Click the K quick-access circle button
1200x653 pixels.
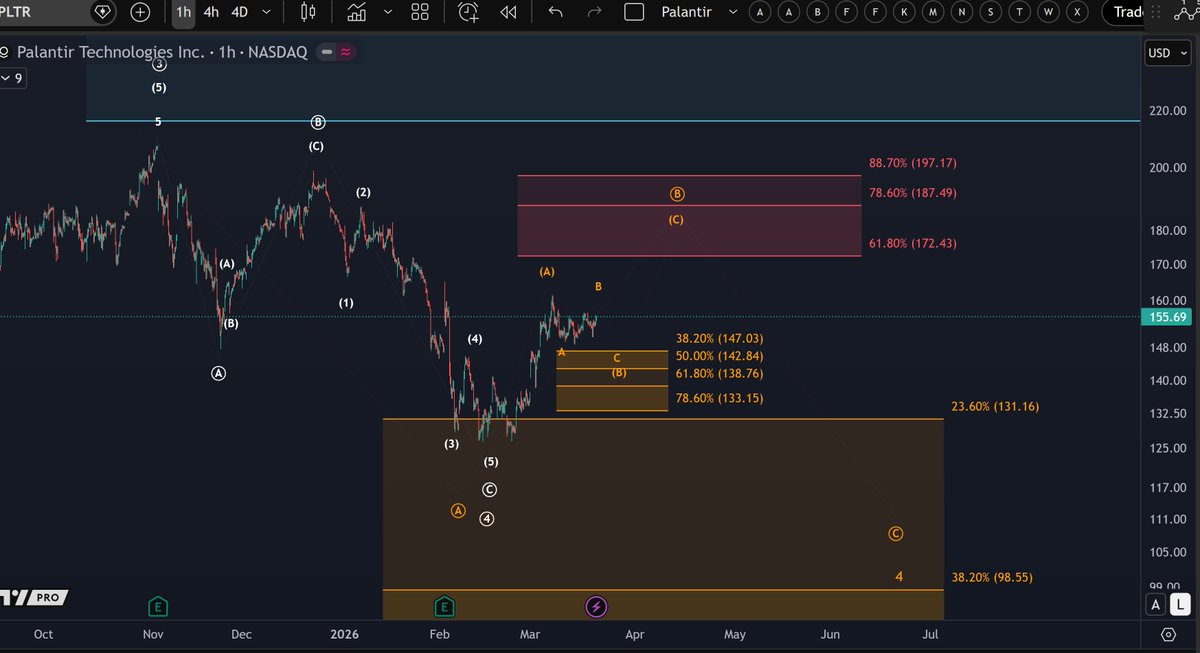[904, 12]
